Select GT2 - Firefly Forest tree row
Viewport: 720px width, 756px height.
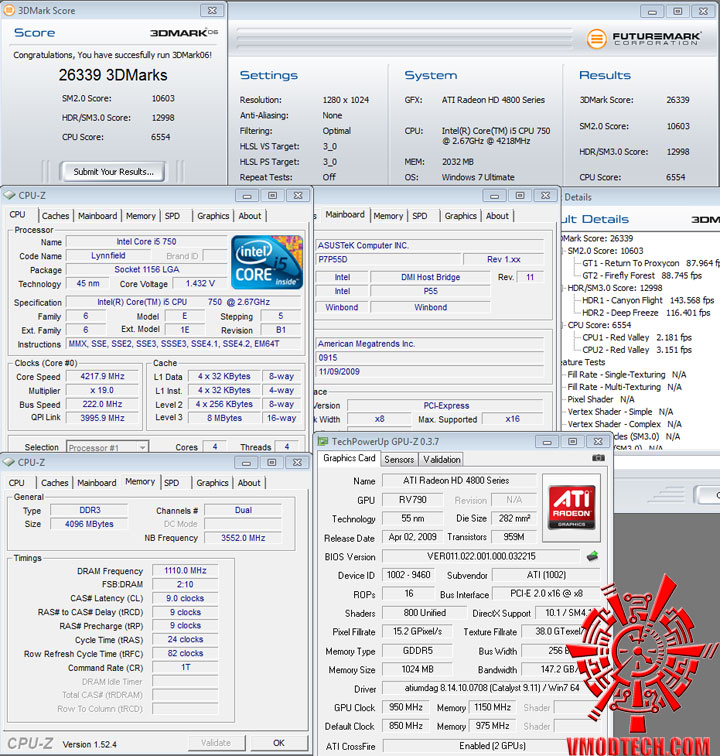pyautogui.click(x=641, y=276)
